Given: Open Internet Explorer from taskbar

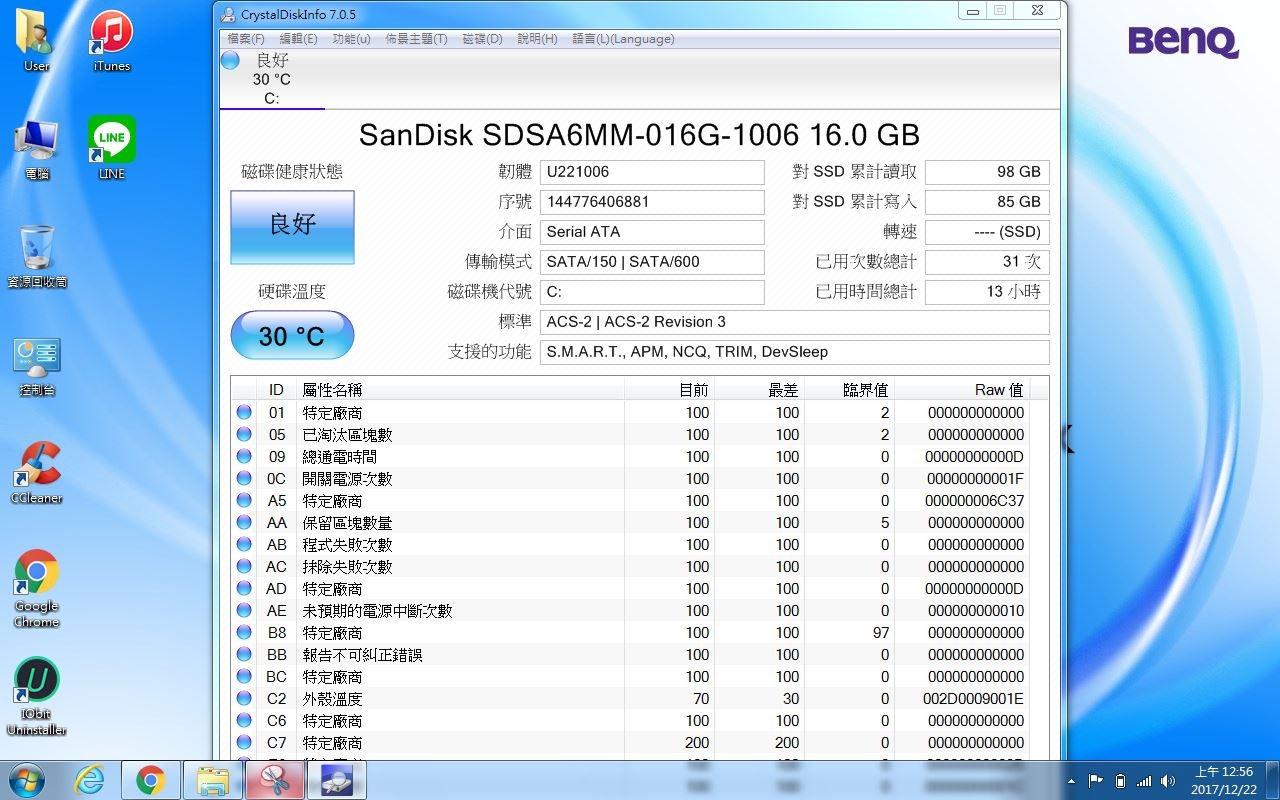Looking at the screenshot, I should pos(89,780).
